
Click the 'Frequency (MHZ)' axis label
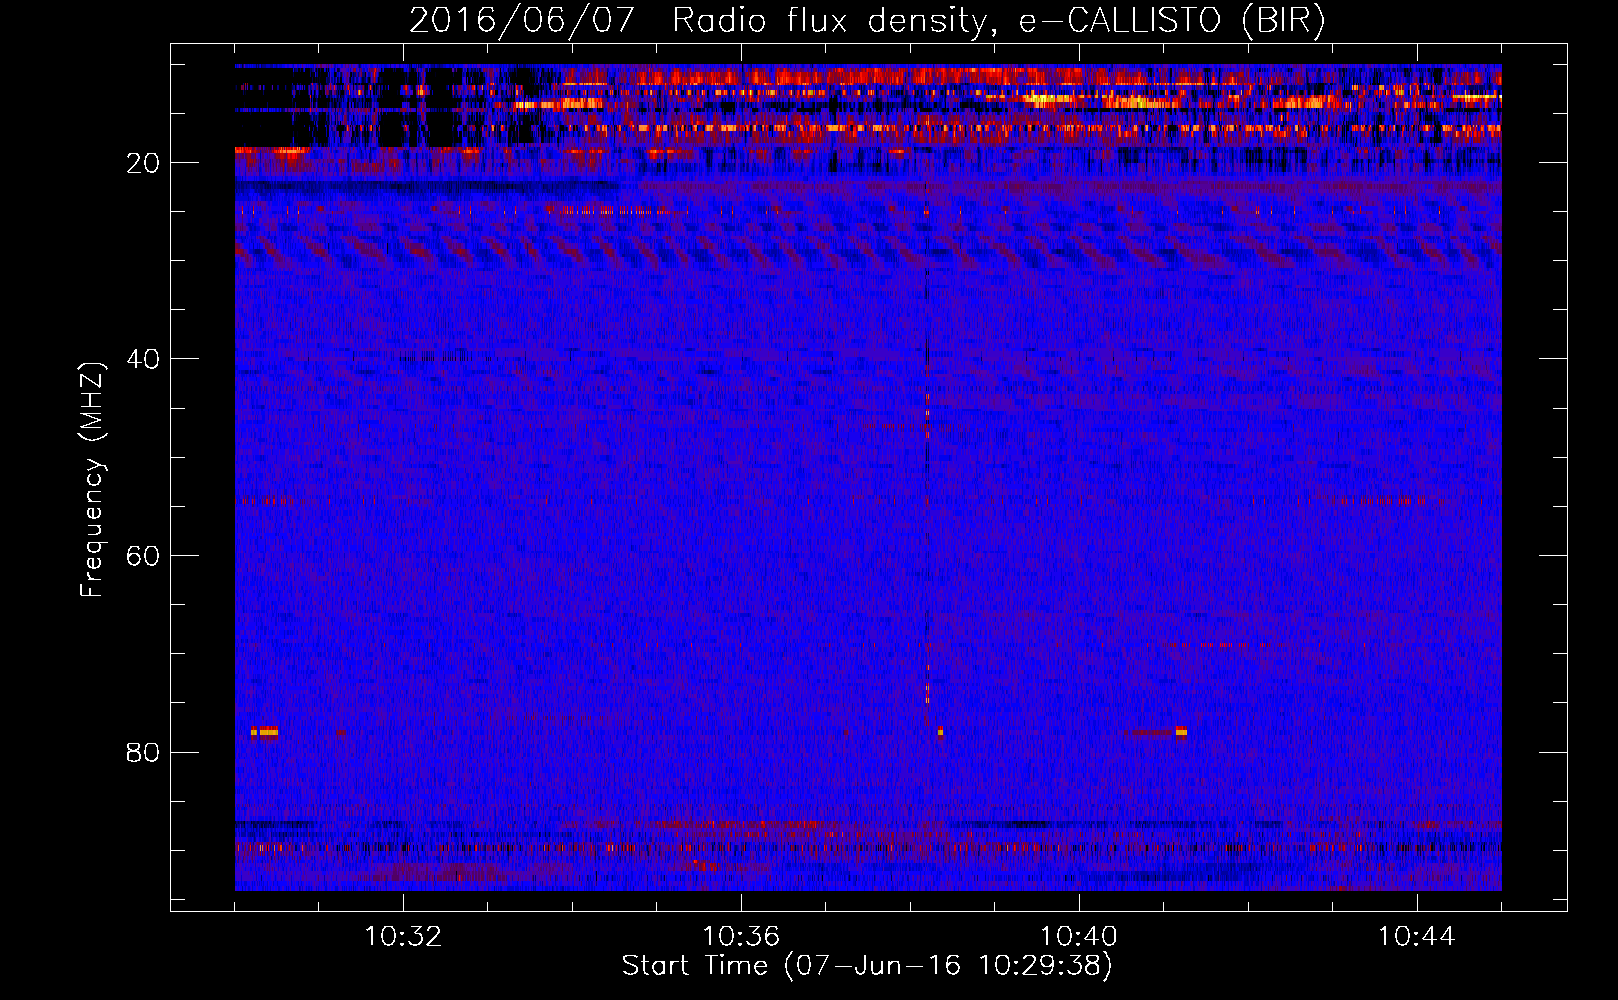[92, 480]
